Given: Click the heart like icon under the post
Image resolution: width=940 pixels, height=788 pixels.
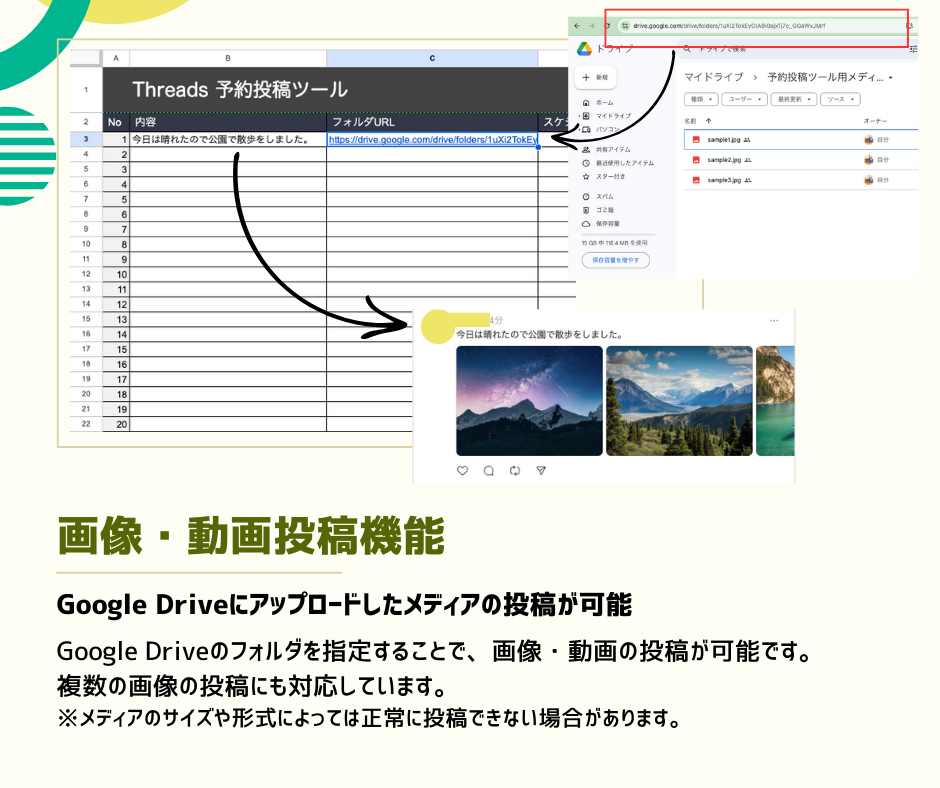Looking at the screenshot, I should (x=462, y=471).
